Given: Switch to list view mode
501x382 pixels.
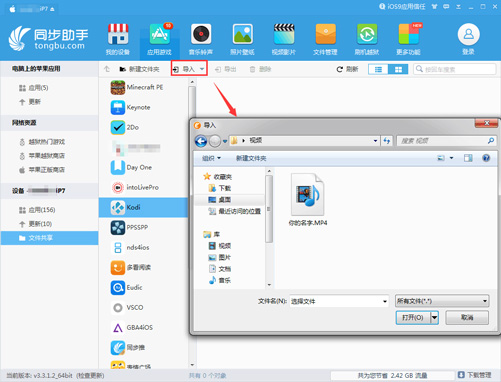Looking at the screenshot, I should 378,69.
